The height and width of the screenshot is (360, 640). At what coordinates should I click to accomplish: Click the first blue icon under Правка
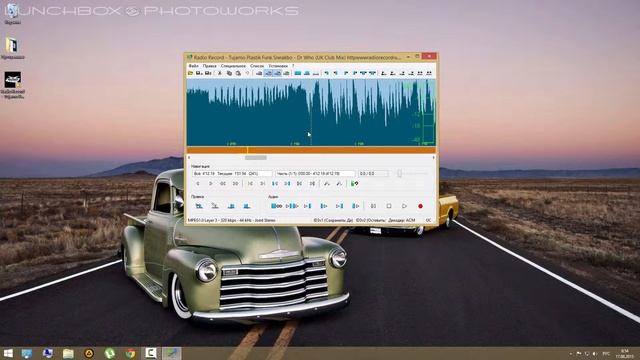[x=199, y=206]
